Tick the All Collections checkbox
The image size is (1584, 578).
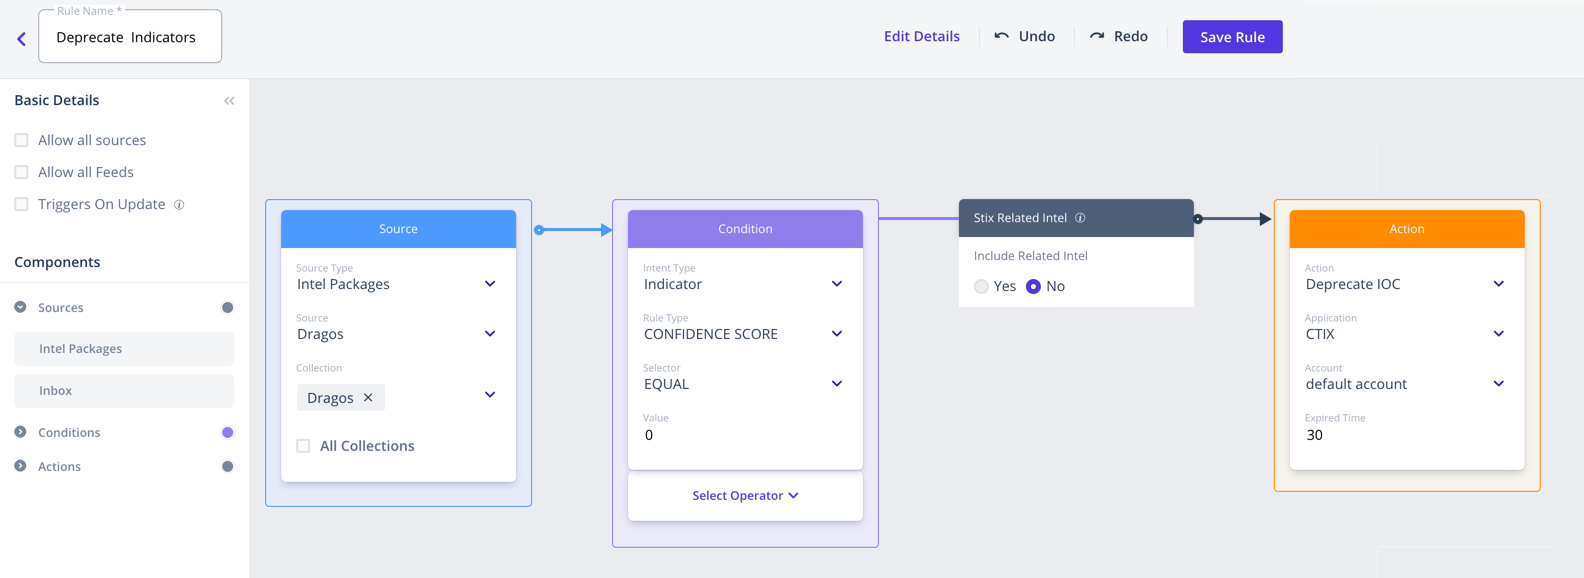[x=303, y=446]
